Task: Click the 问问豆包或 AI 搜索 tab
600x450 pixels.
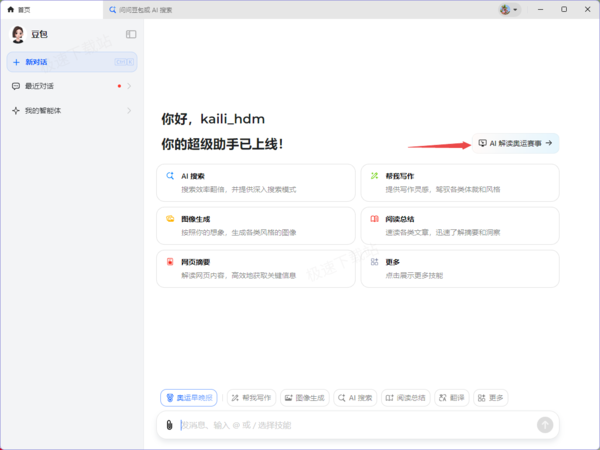Action: pos(141,10)
